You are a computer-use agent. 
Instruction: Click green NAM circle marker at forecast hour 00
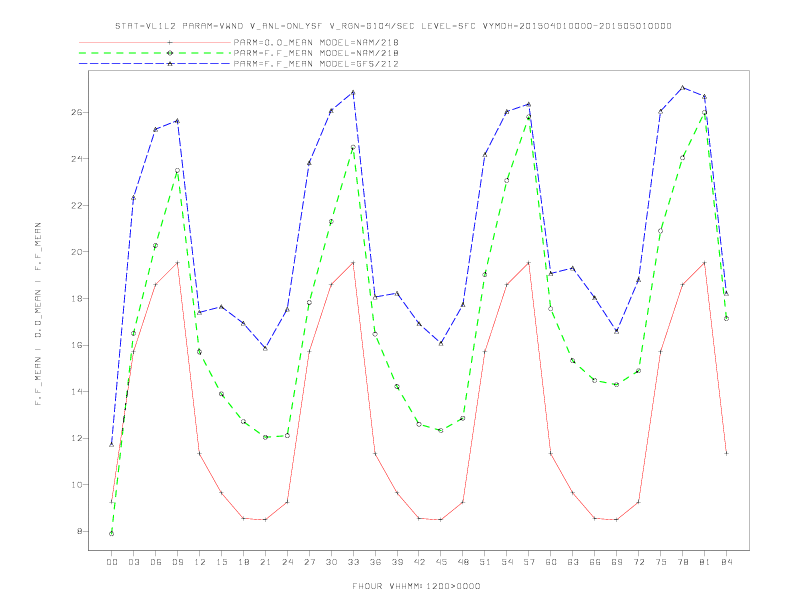pyautogui.click(x=112, y=534)
